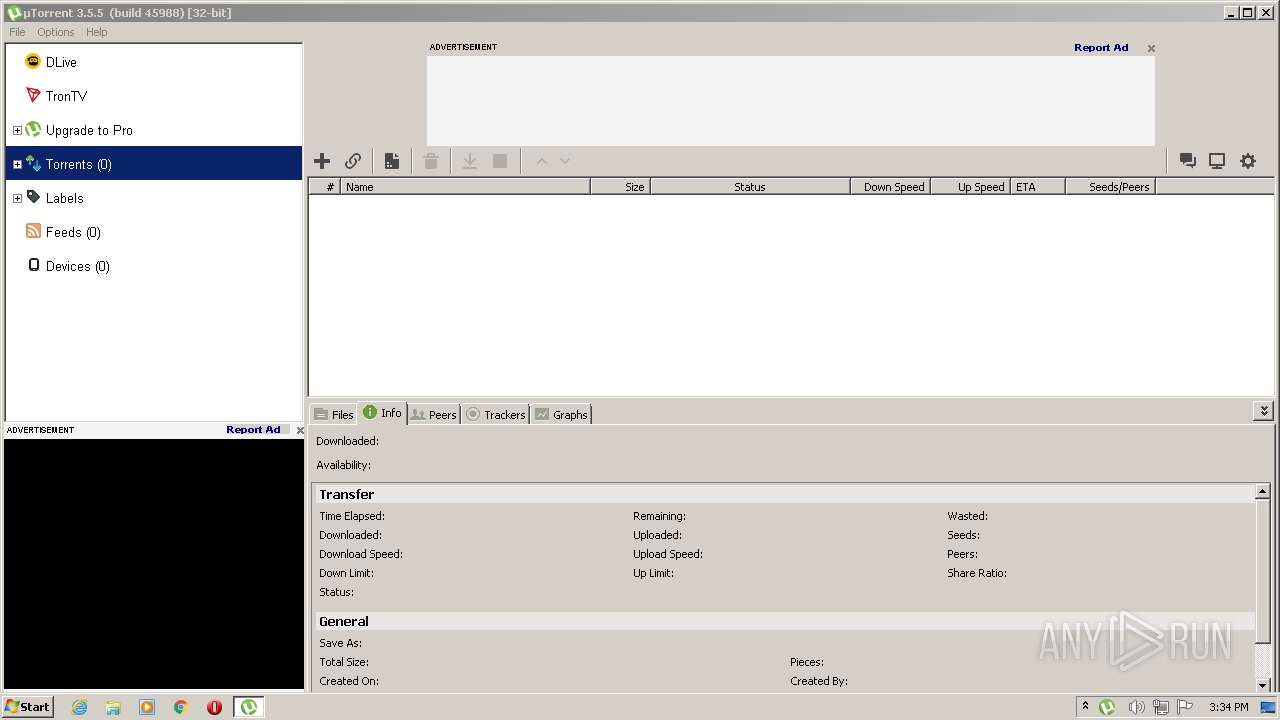Viewport: 1280px width, 720px height.
Task: Launch Internet Explorer from the taskbar
Action: pos(79,707)
